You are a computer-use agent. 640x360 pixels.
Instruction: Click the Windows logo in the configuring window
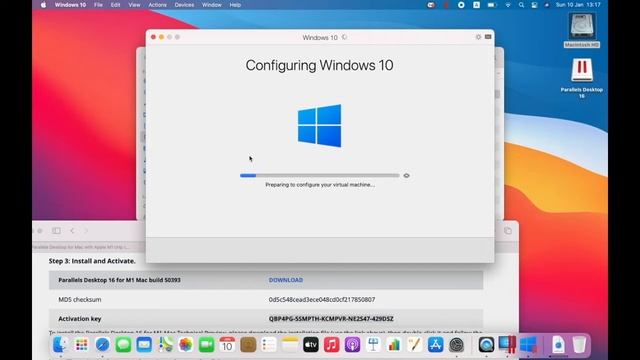click(x=320, y=126)
